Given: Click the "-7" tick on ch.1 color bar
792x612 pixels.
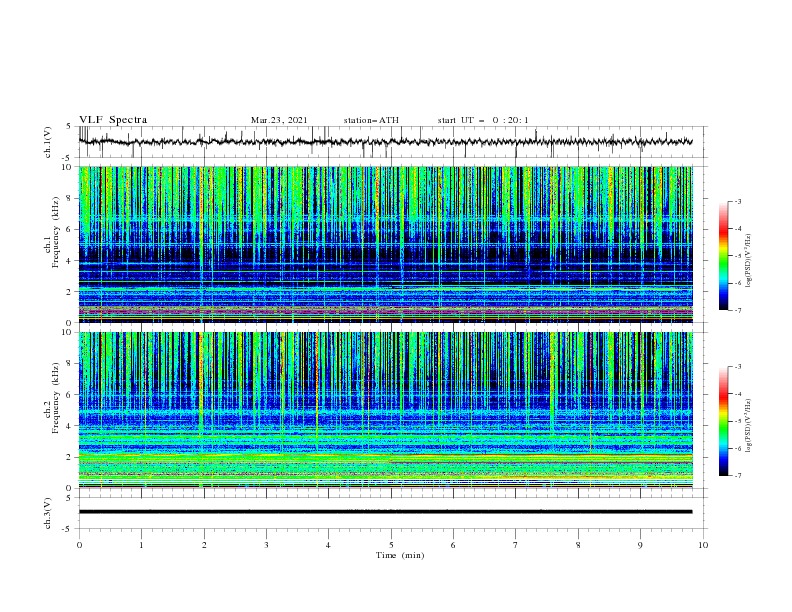Looking at the screenshot, I should (x=738, y=310).
